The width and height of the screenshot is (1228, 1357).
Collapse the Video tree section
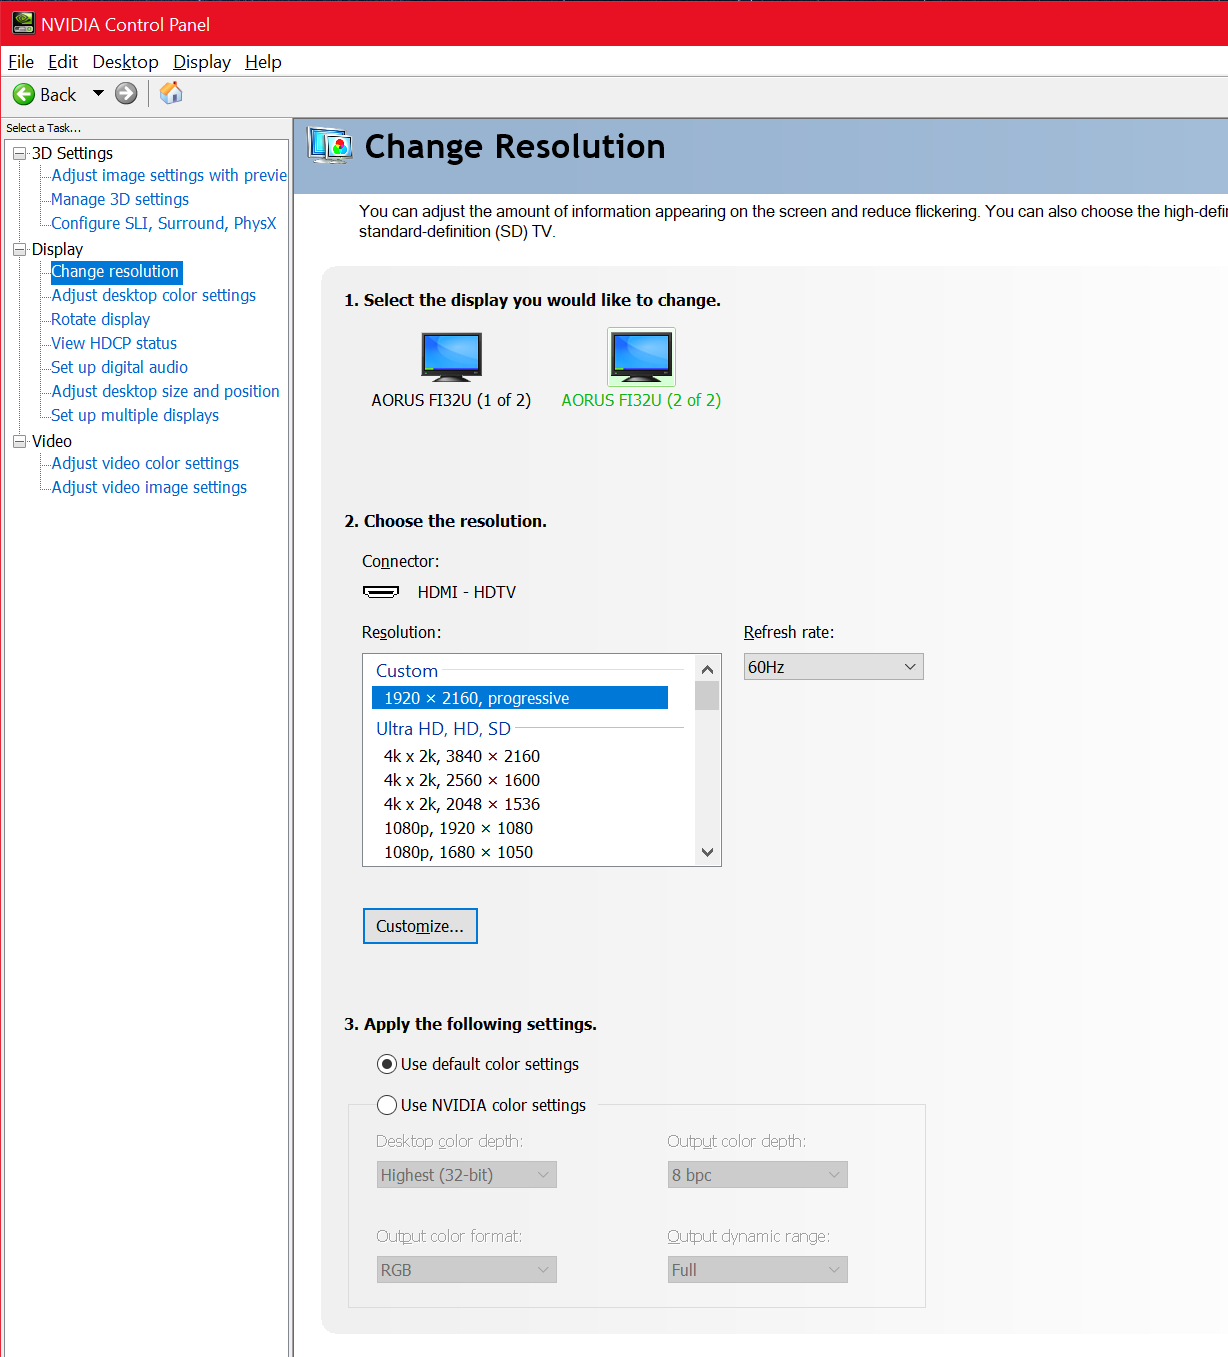[19, 441]
